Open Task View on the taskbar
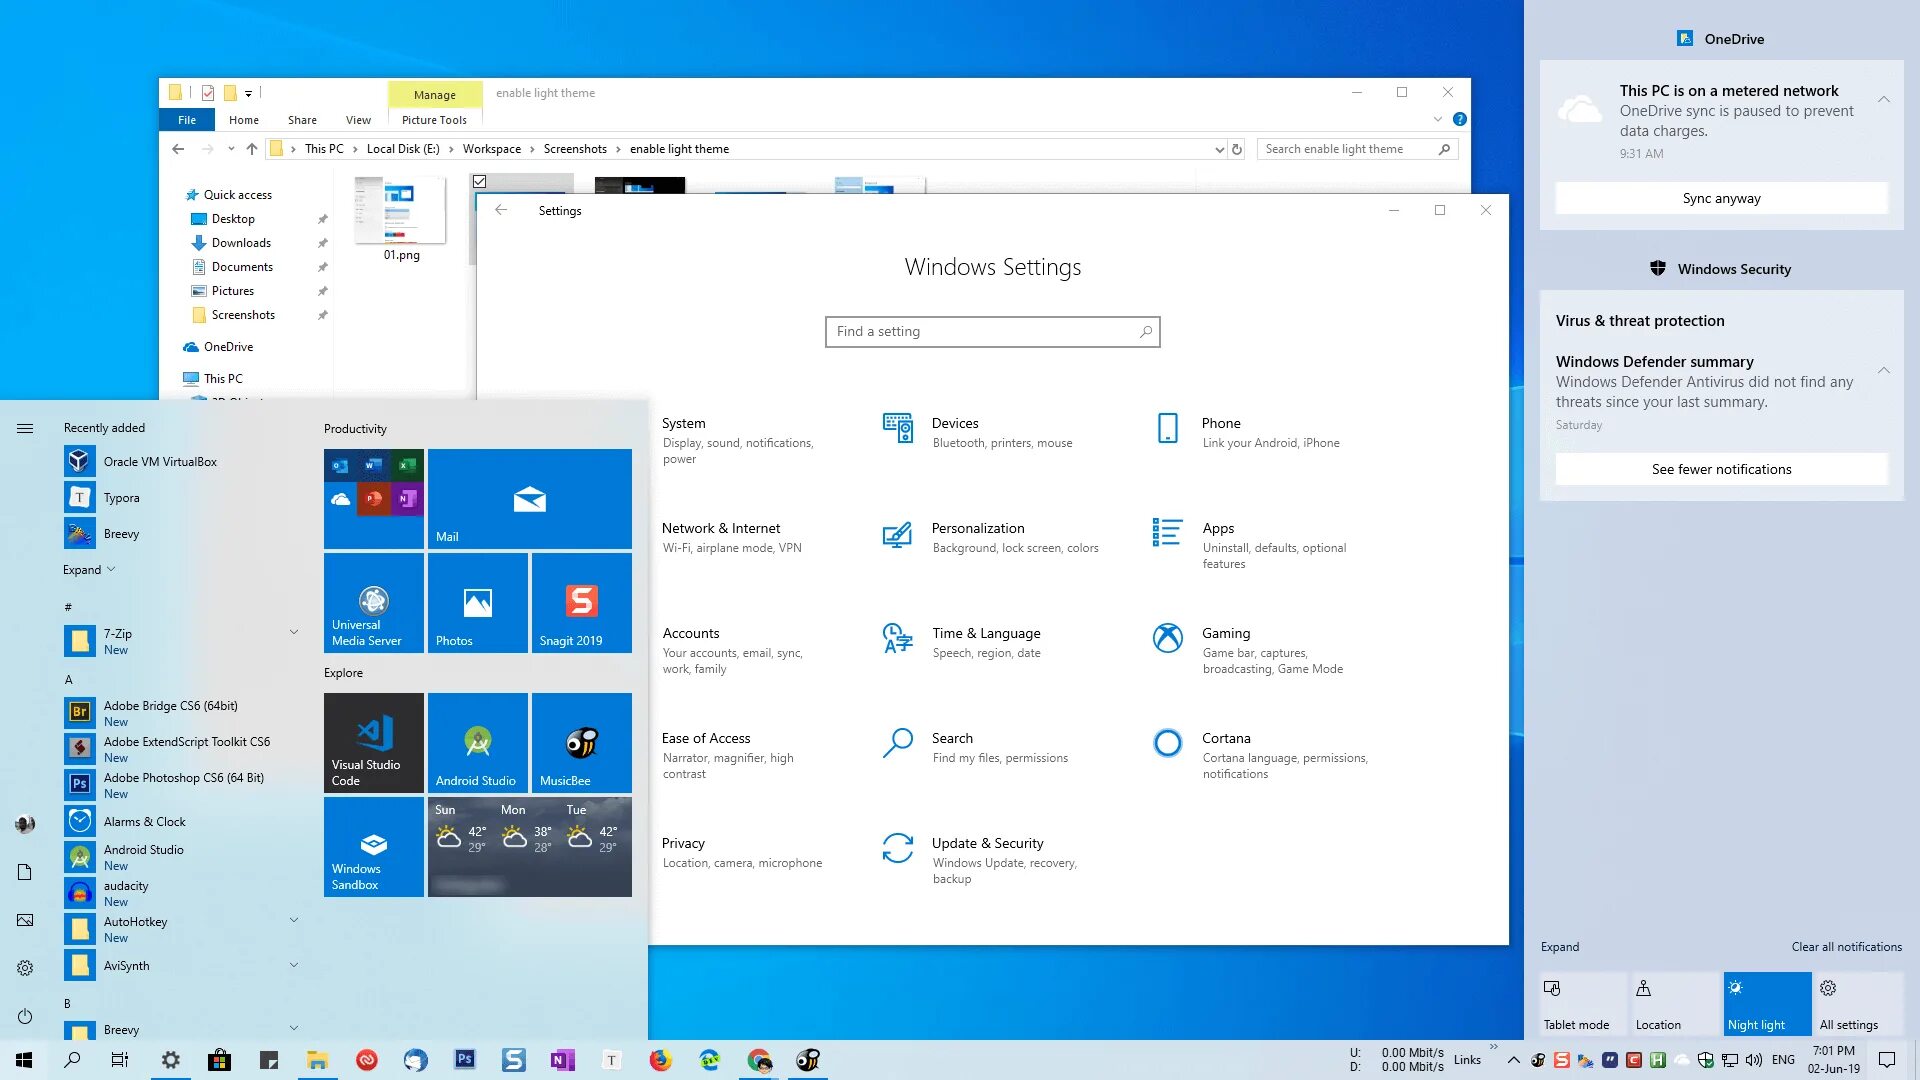 (120, 1060)
